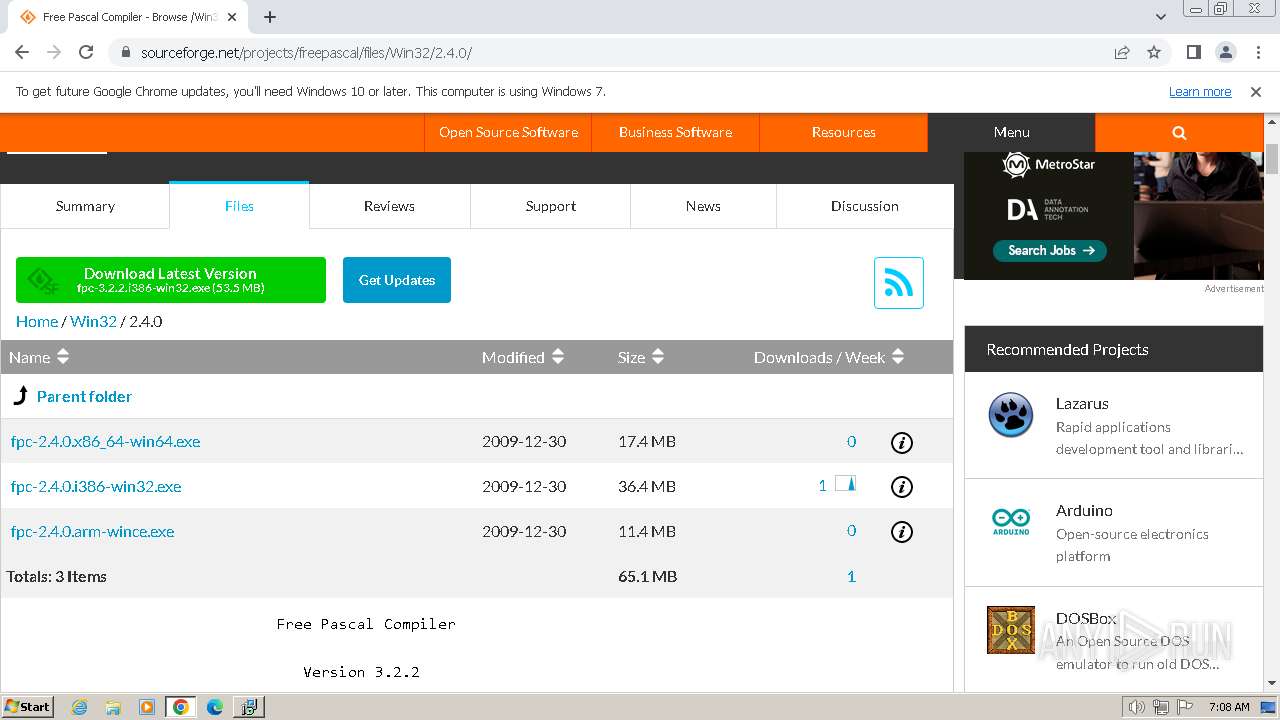The height and width of the screenshot is (720, 1280).
Task: Sort files by the Name column
Action: tap(39, 357)
